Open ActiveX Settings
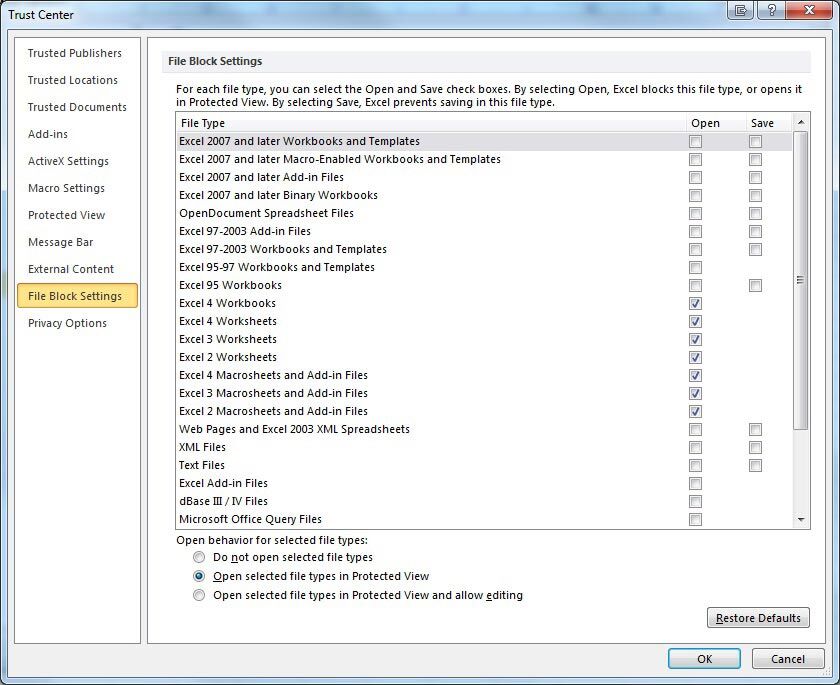 (68, 161)
